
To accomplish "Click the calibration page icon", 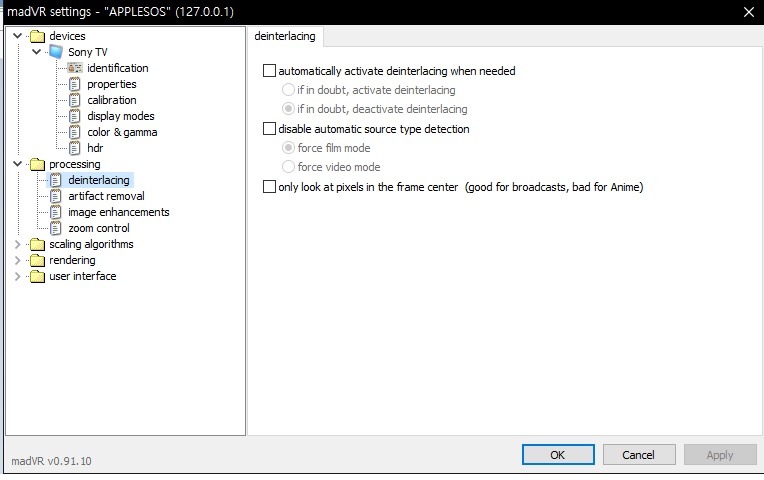I will click(74, 100).
